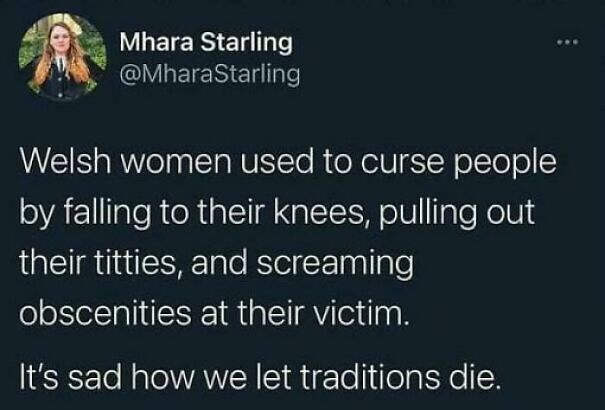Click the display name Mhara Starling
Image resolution: width=605 pixels, height=410 pixels.
tap(206, 42)
